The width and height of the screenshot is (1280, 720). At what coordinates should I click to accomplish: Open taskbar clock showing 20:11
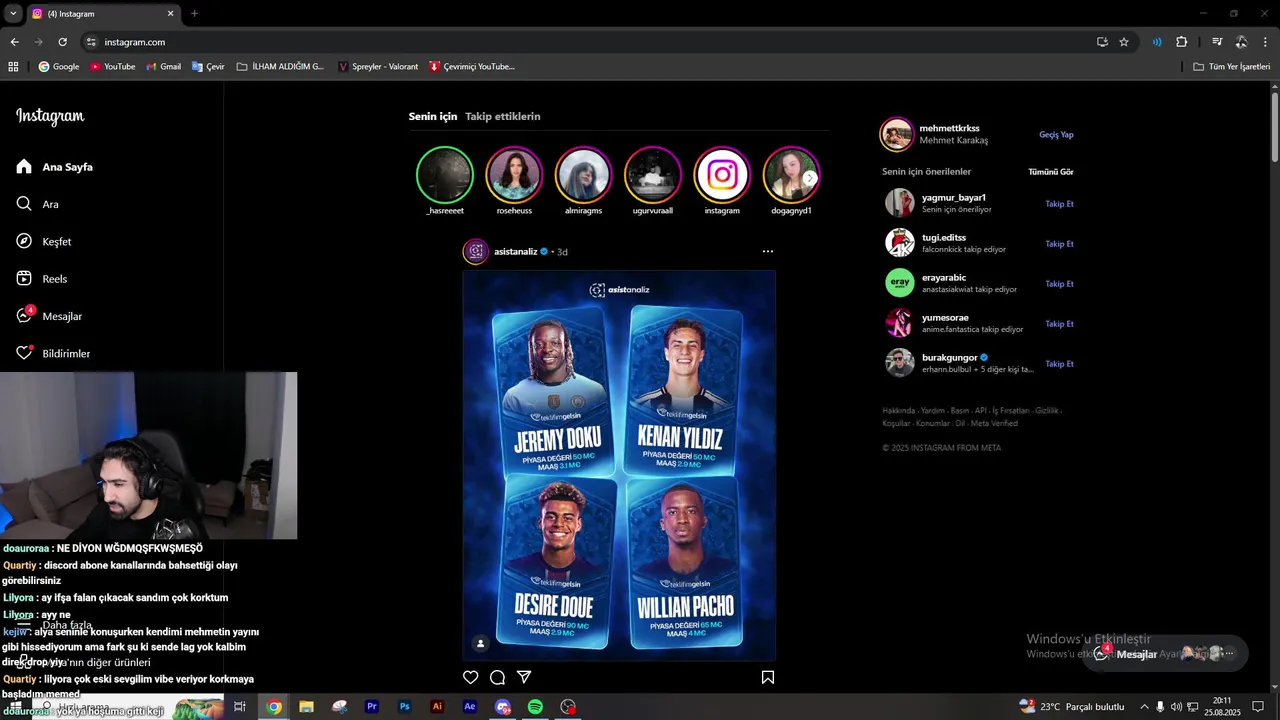(x=1222, y=706)
